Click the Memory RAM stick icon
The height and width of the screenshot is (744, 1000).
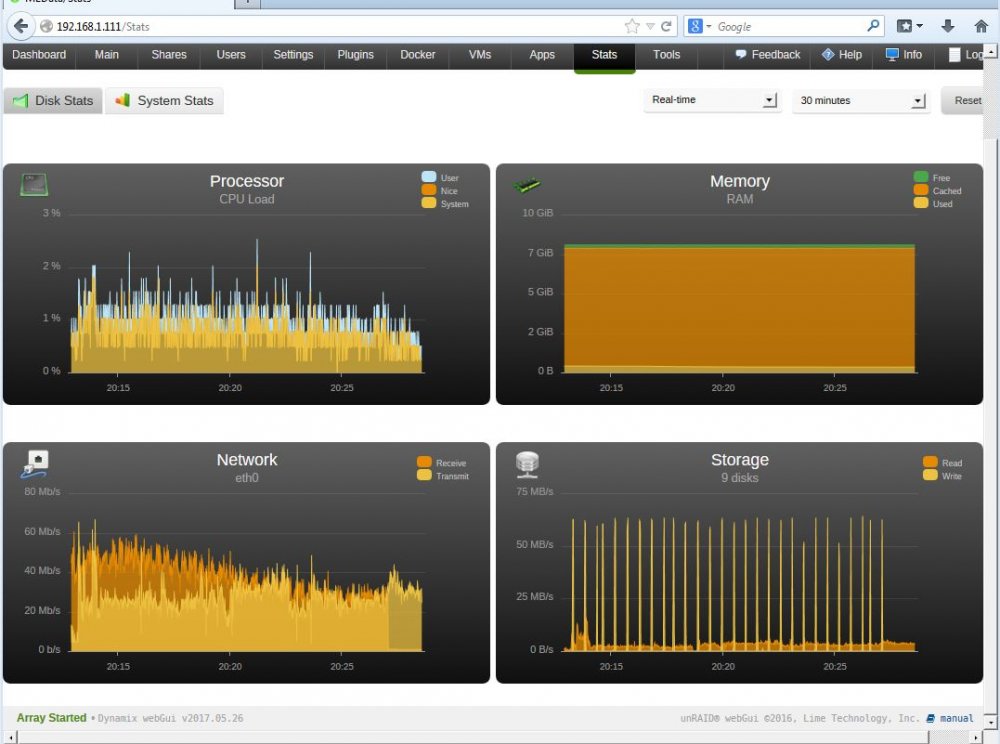point(527,185)
